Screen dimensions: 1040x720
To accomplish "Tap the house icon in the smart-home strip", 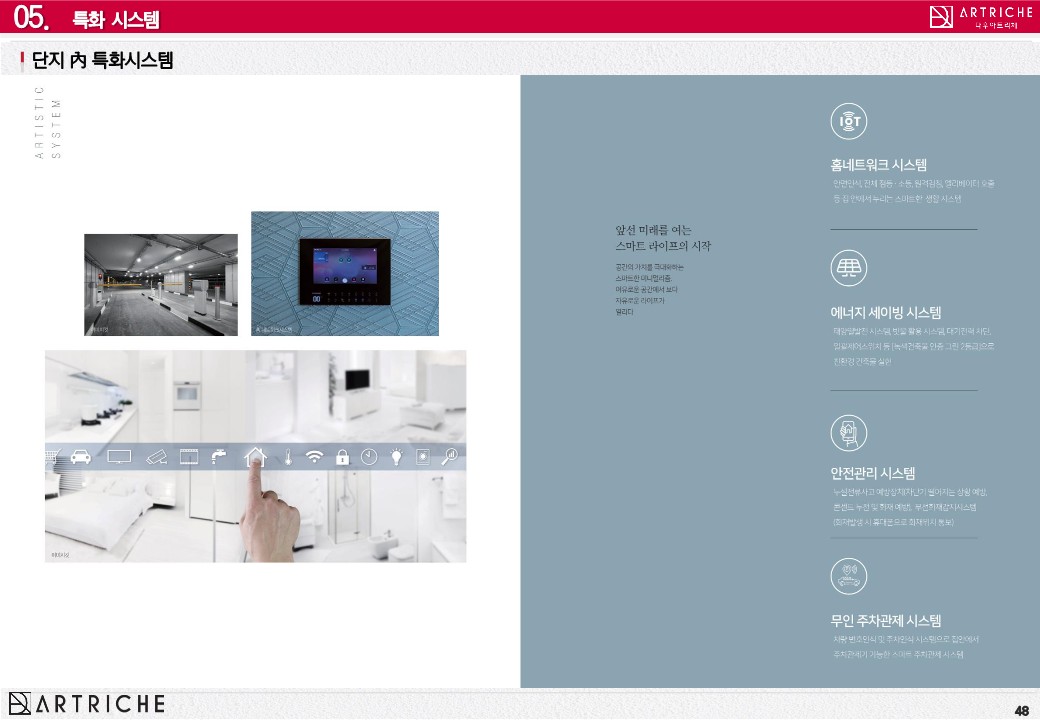I will point(256,456).
